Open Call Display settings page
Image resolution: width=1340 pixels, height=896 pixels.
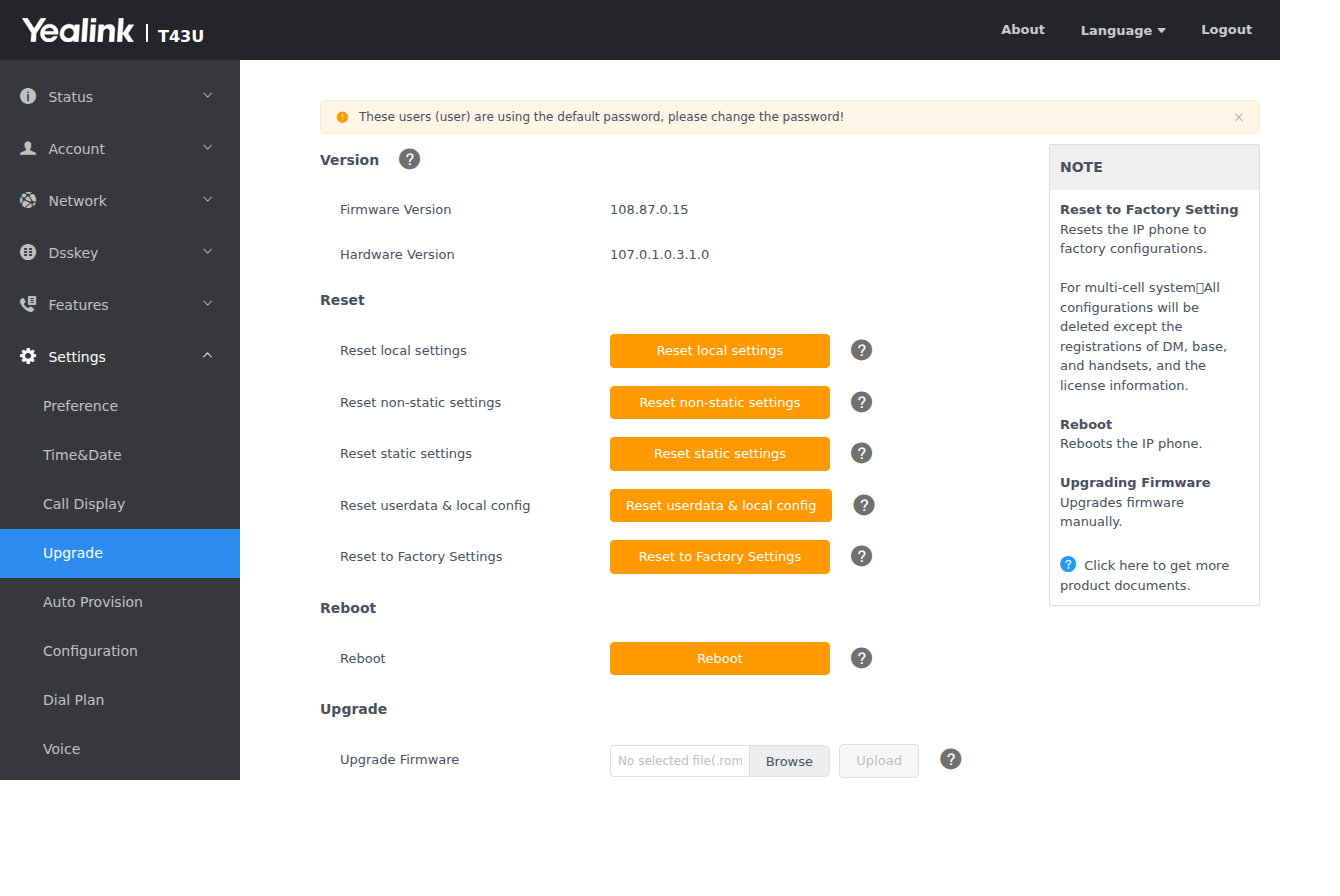pyautogui.click(x=120, y=504)
